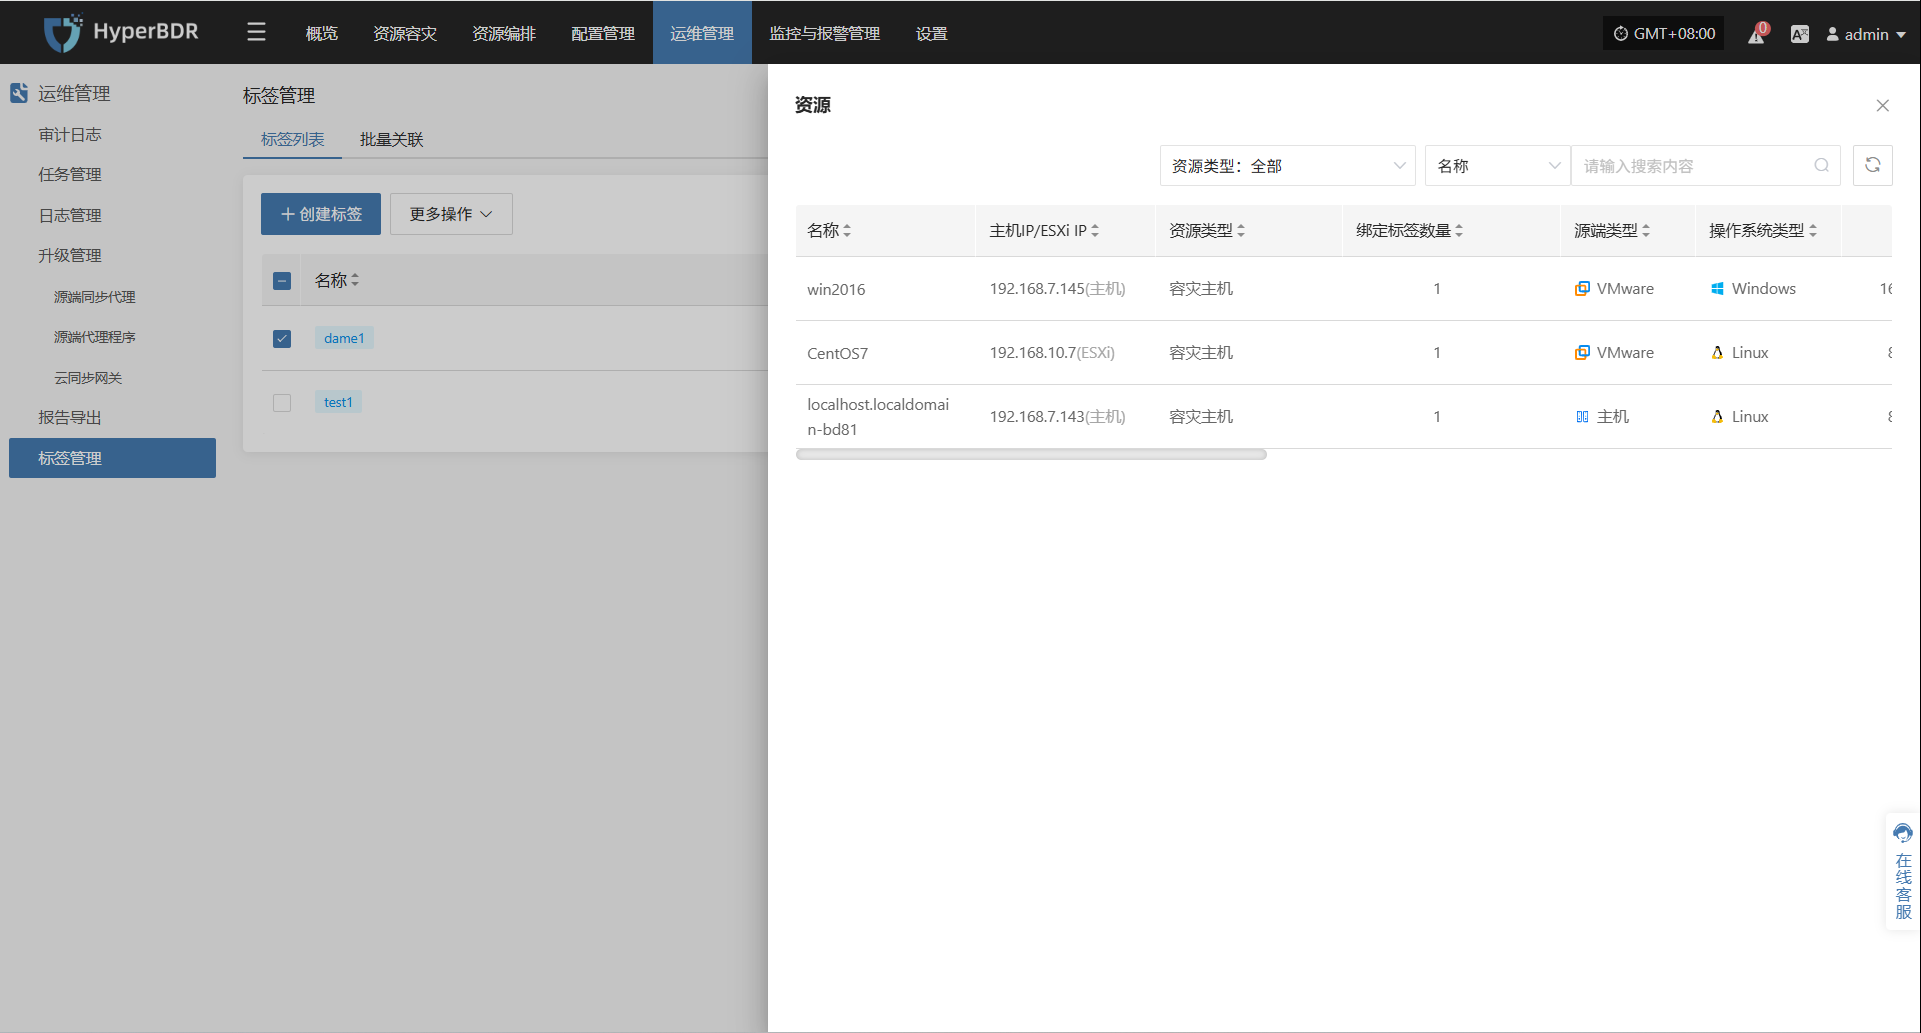The width and height of the screenshot is (1921, 1033).
Task: Open the 配置管理 top menu
Action: (x=602, y=33)
